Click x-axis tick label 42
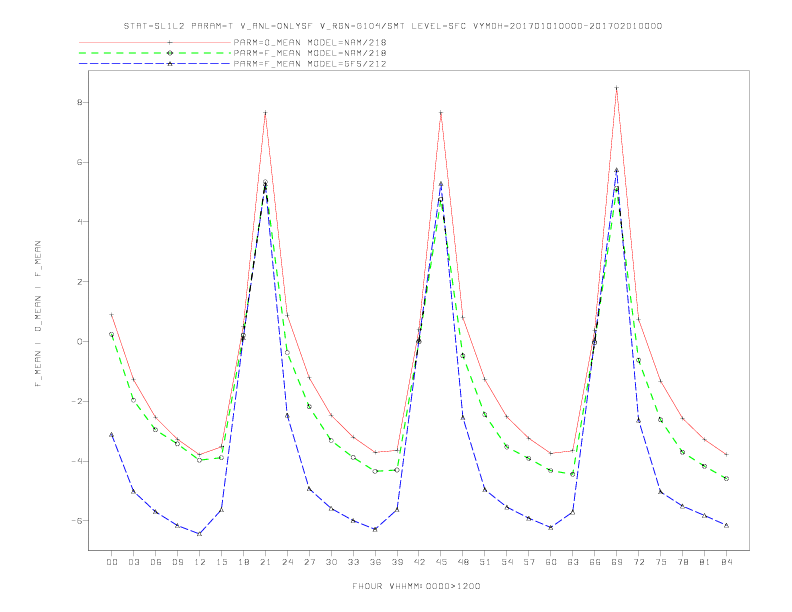This screenshot has height=612, width=792. (x=419, y=562)
